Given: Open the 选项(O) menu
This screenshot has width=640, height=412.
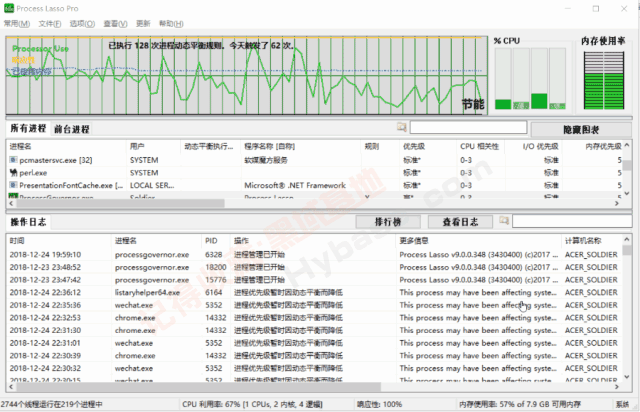Looking at the screenshot, I should (x=82, y=24).
